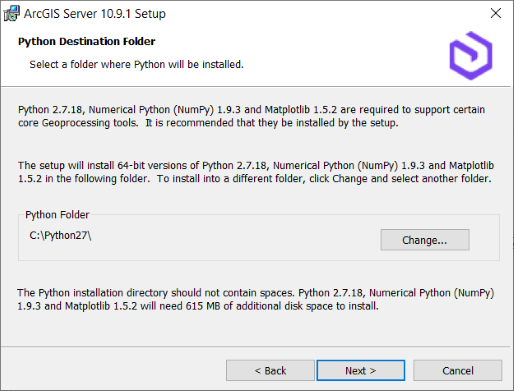514x391 pixels.
Task: Cancel the ArcGIS Server setup
Action: tap(458, 370)
